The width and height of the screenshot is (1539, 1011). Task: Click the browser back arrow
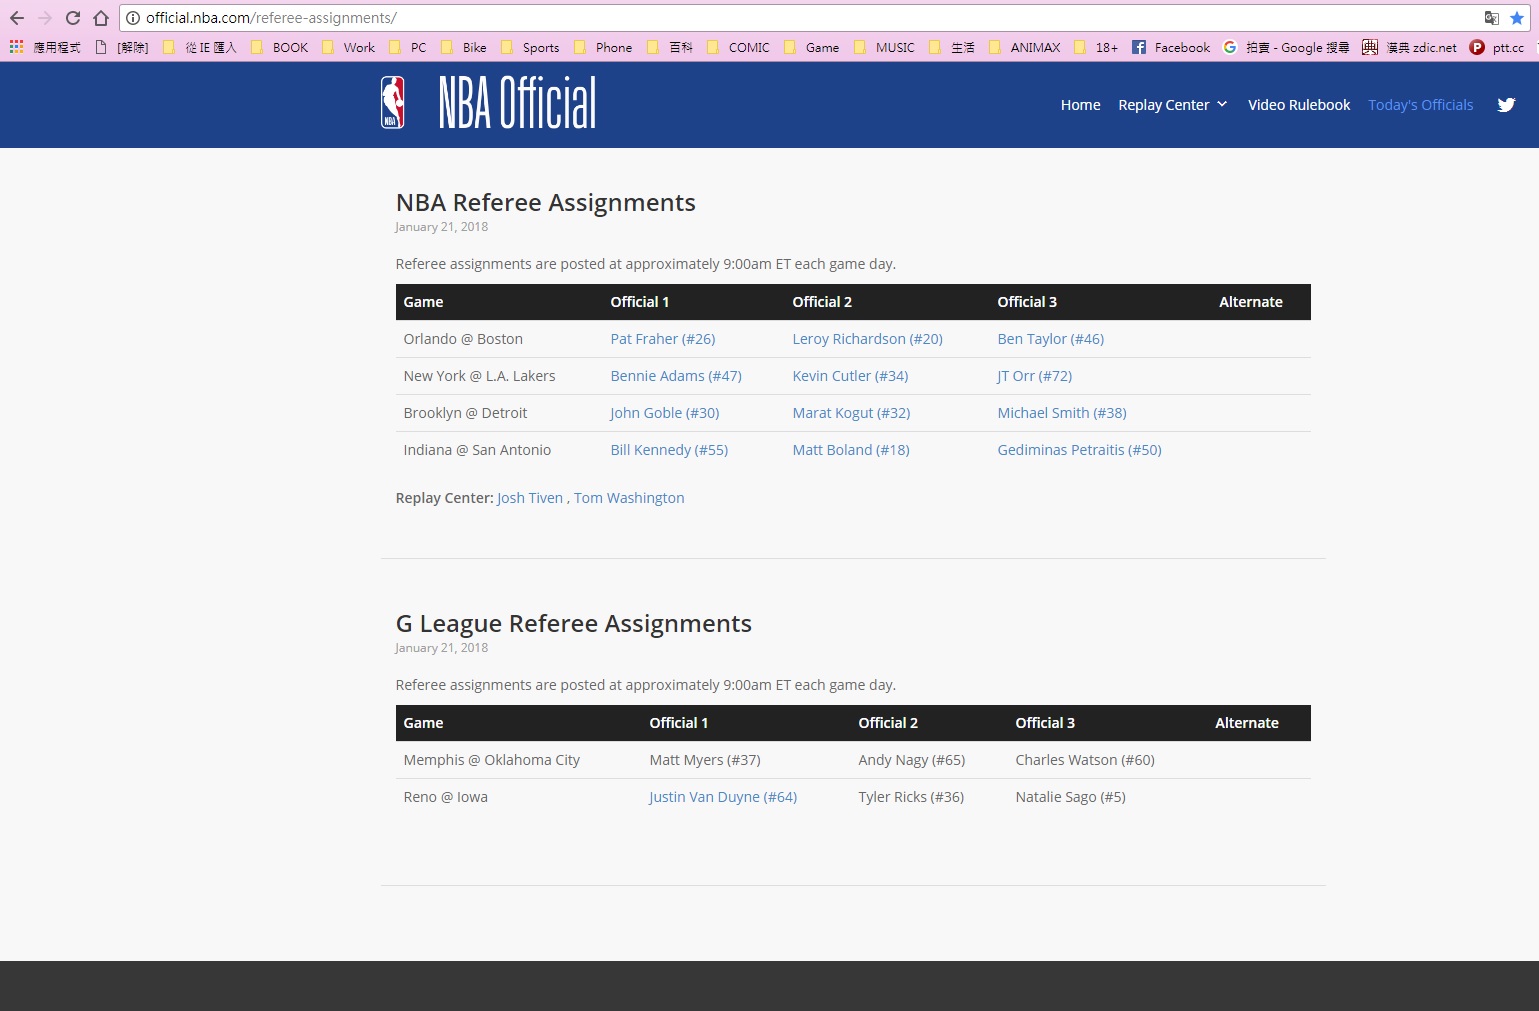point(17,18)
